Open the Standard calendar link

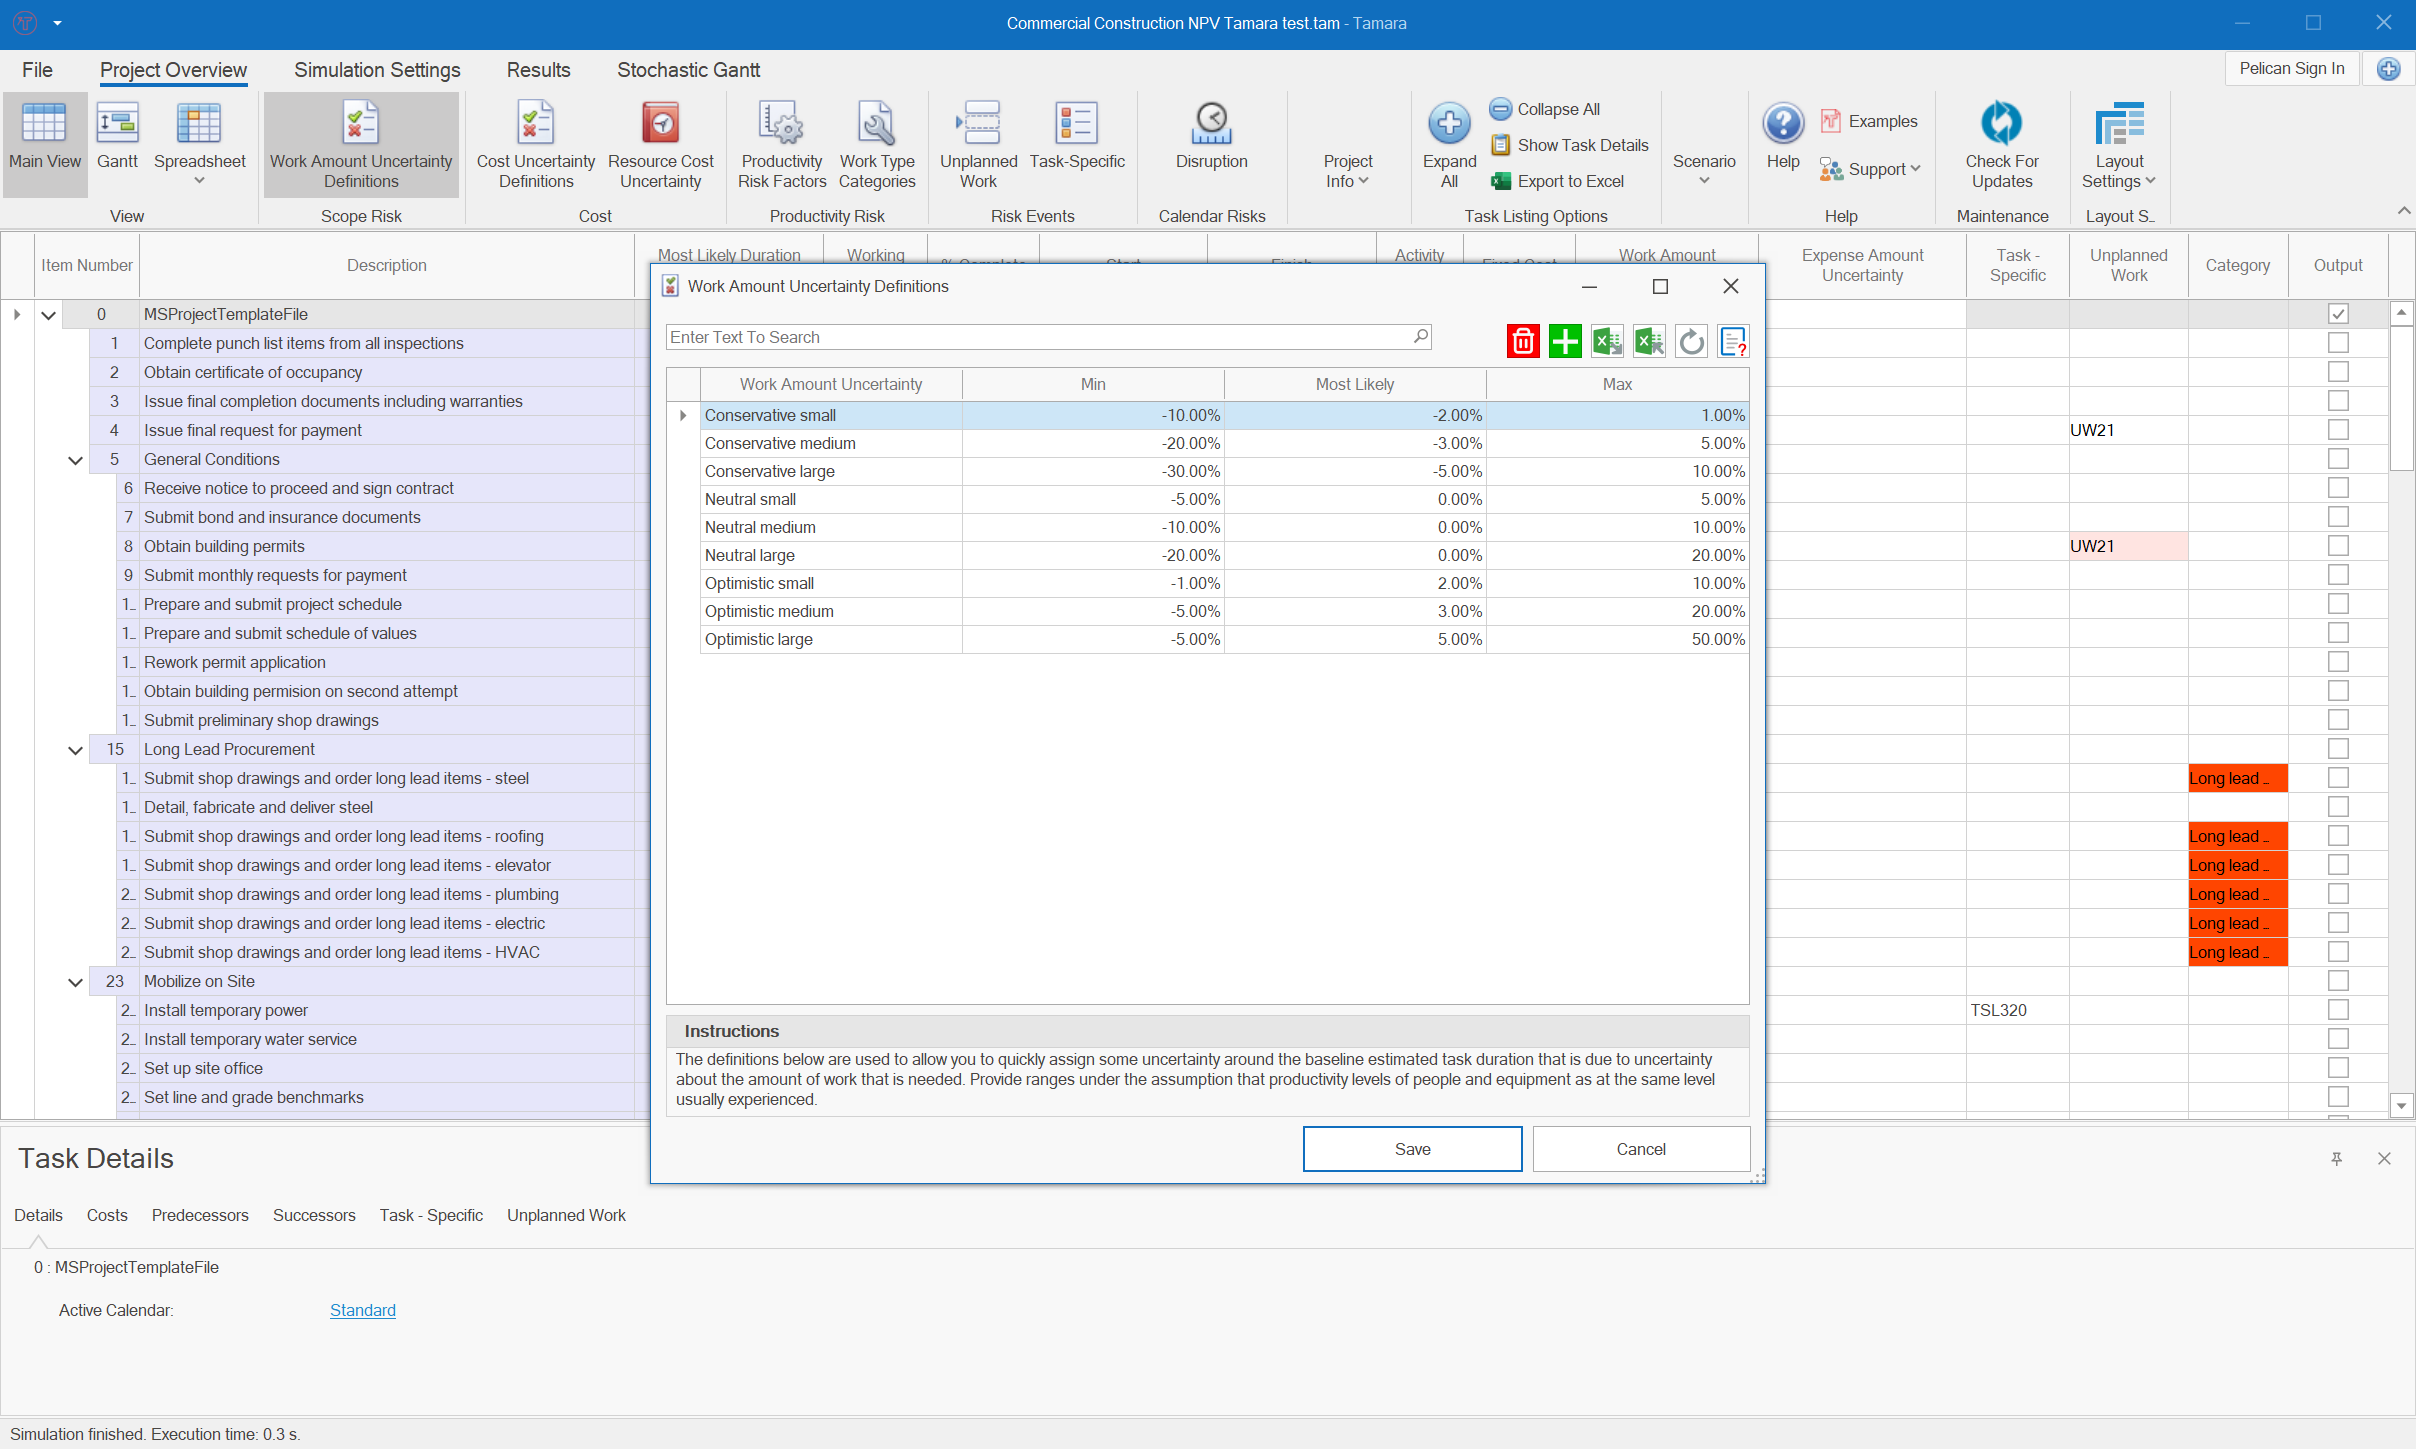tap(361, 1309)
